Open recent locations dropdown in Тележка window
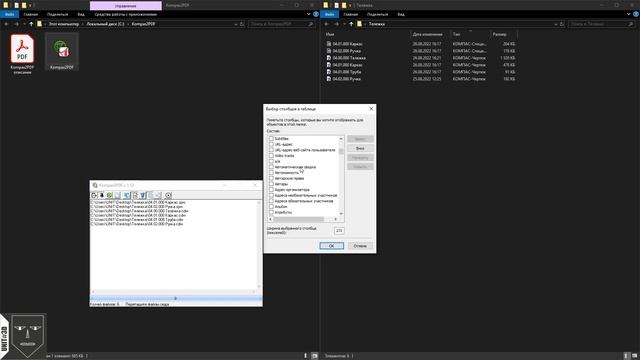Image resolution: width=640 pixels, height=360 pixels. click(x=344, y=24)
